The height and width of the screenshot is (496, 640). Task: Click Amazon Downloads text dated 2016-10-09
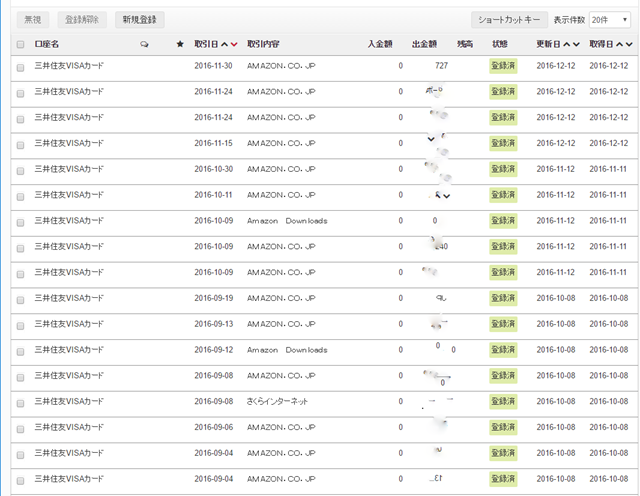tap(287, 221)
